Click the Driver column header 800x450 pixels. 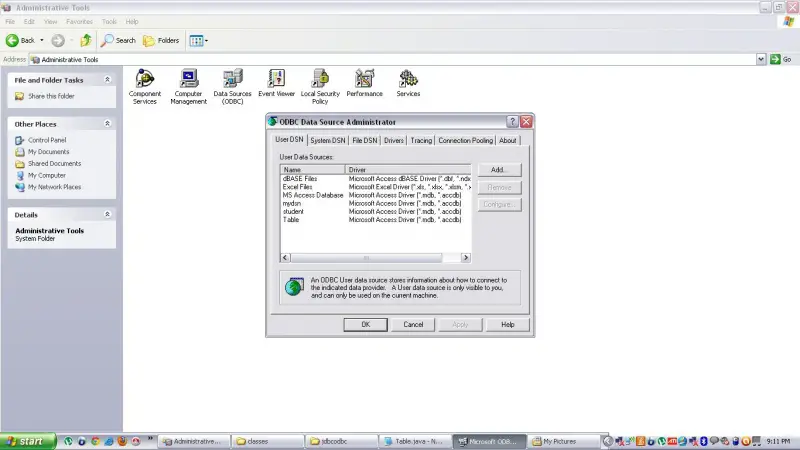[408, 169]
